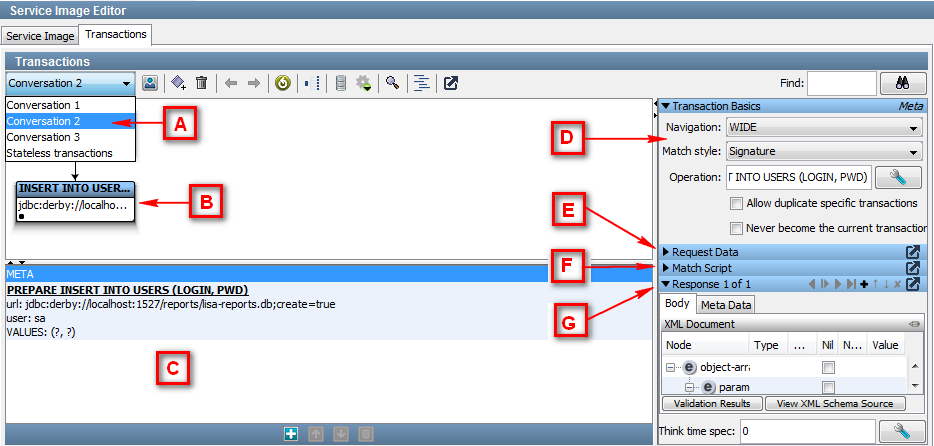Select the Body response tab

click(x=677, y=303)
